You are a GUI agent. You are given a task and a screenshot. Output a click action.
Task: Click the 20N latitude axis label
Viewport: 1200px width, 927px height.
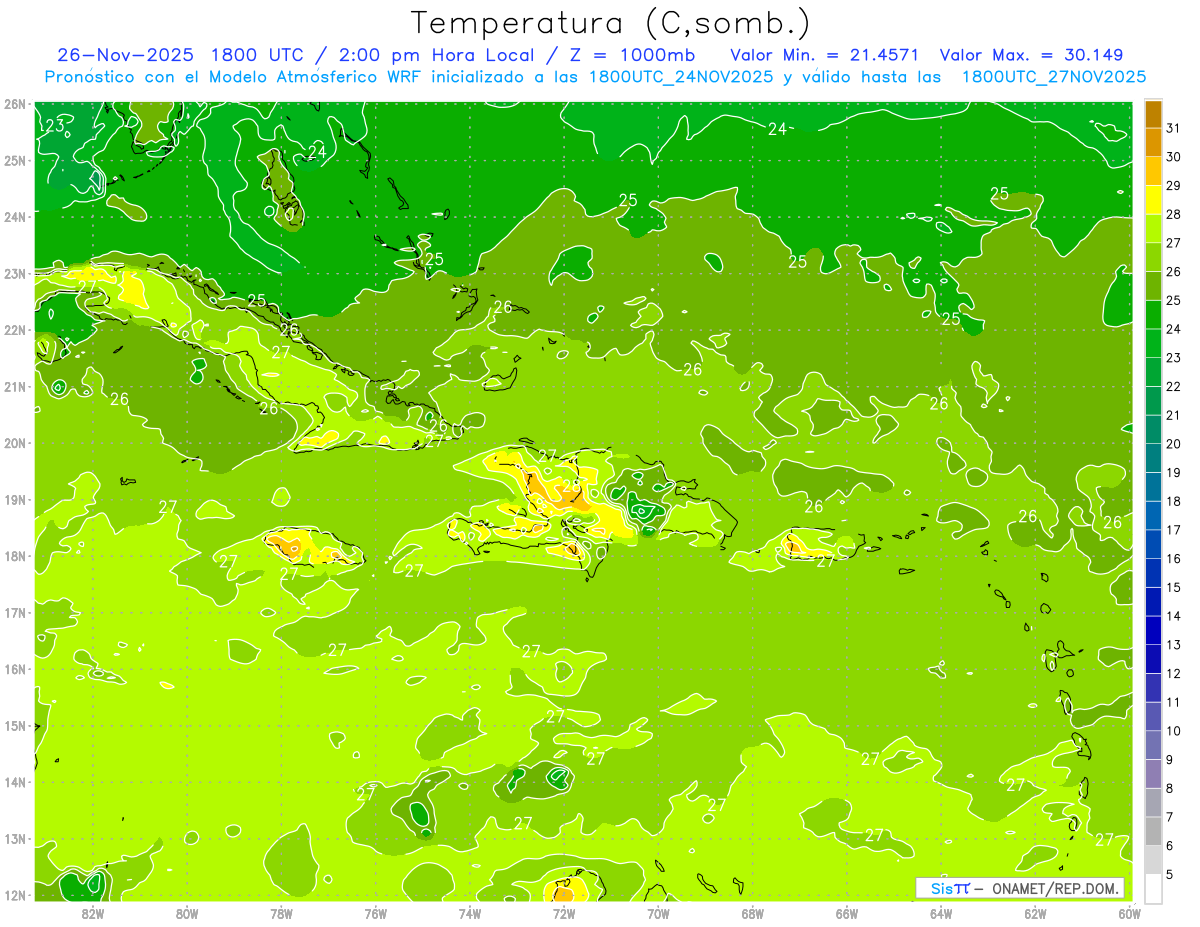coord(14,443)
